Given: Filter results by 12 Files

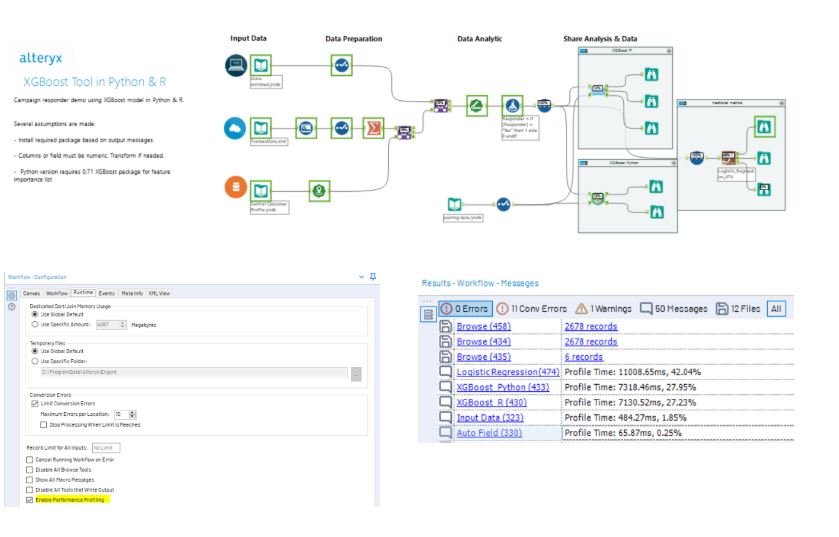Looking at the screenshot, I should coord(738,309).
